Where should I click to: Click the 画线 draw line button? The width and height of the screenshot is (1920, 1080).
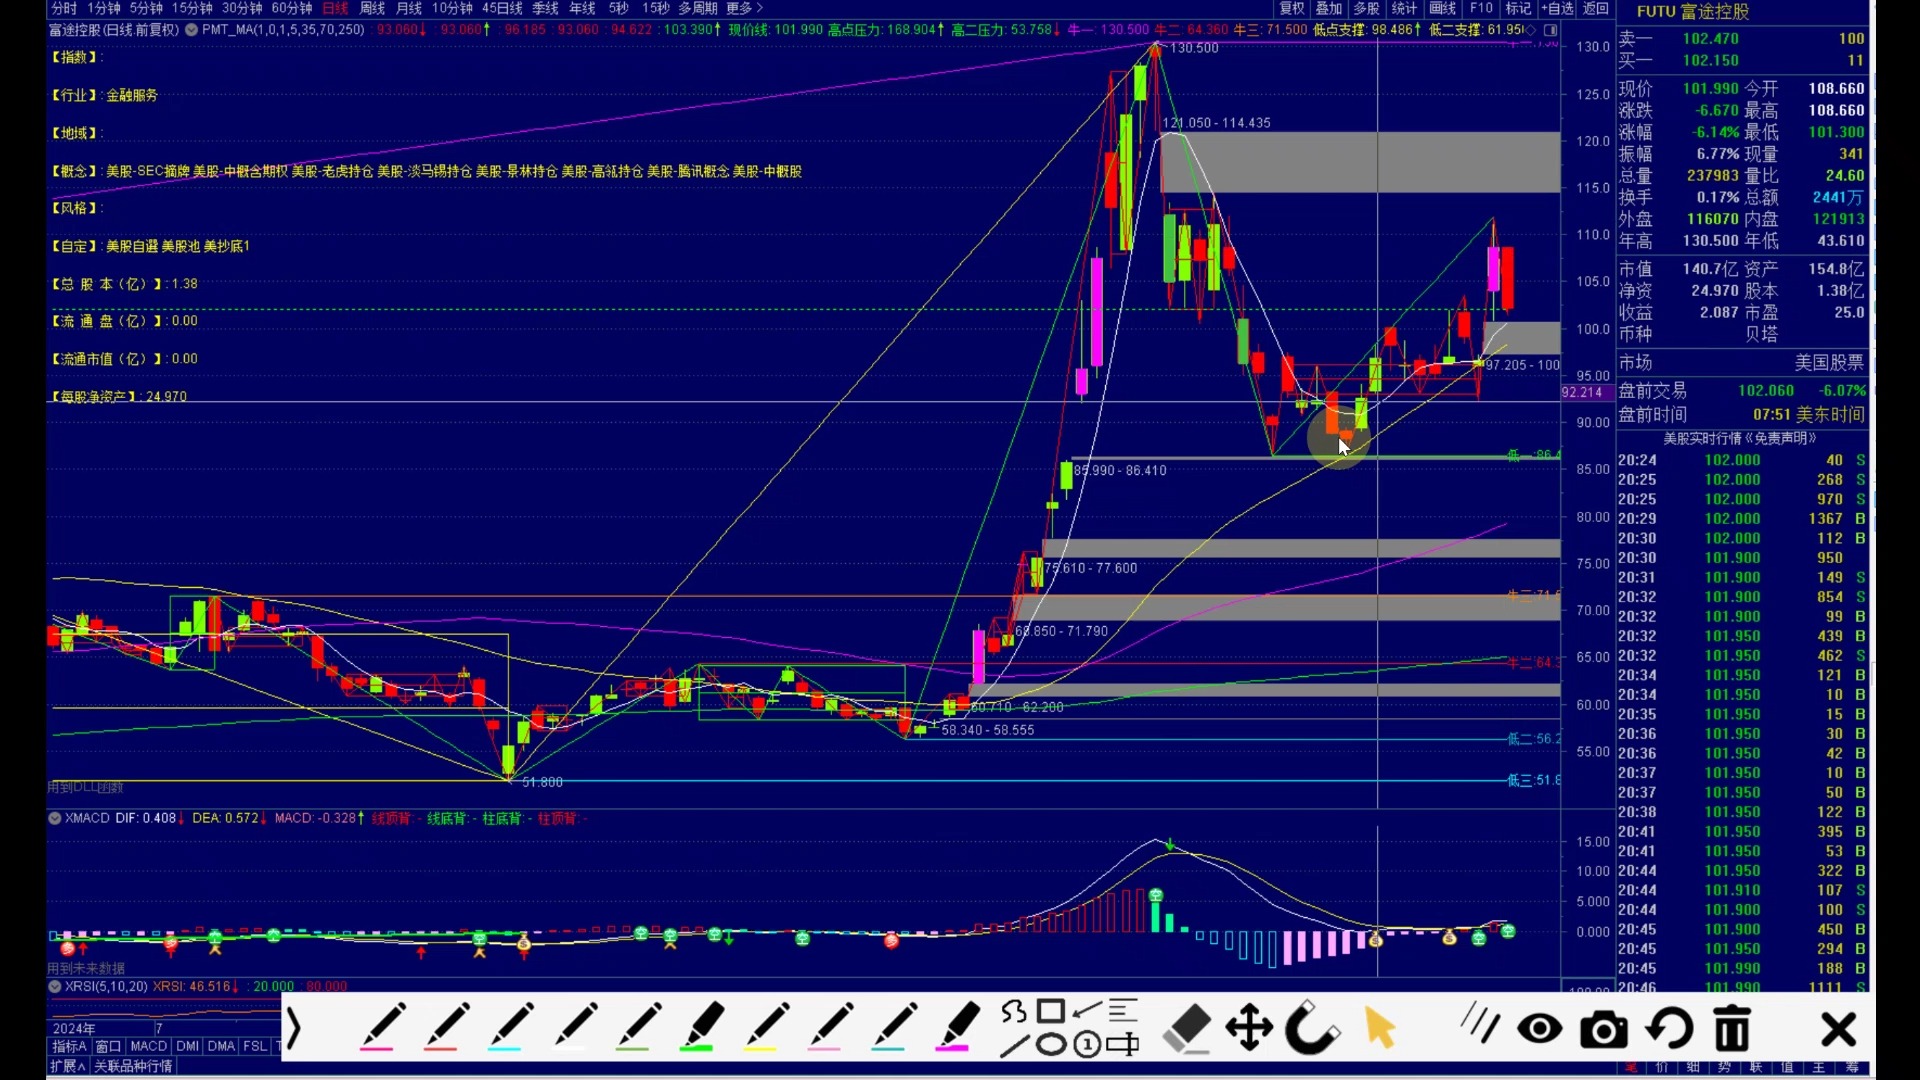(1442, 8)
